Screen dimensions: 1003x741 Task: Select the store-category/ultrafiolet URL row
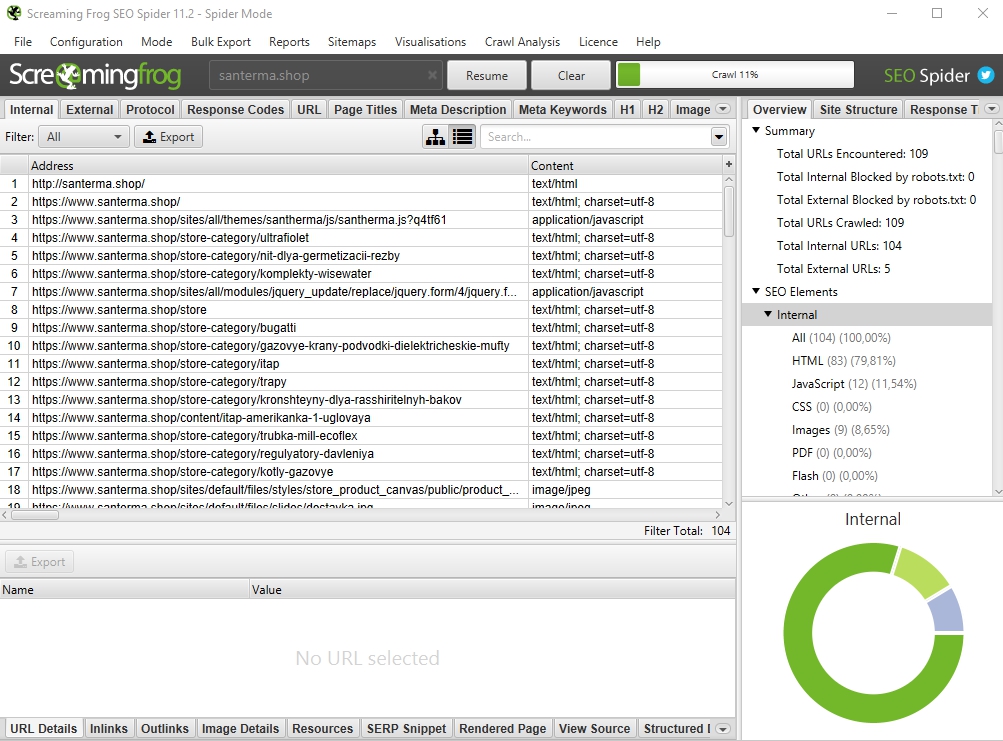pos(361,237)
